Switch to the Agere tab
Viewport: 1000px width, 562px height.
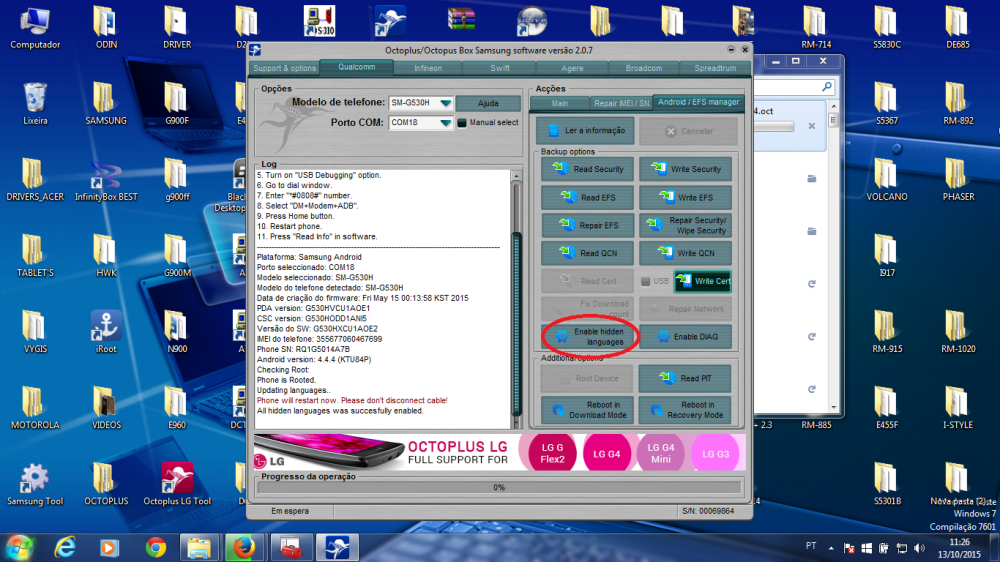click(572, 68)
